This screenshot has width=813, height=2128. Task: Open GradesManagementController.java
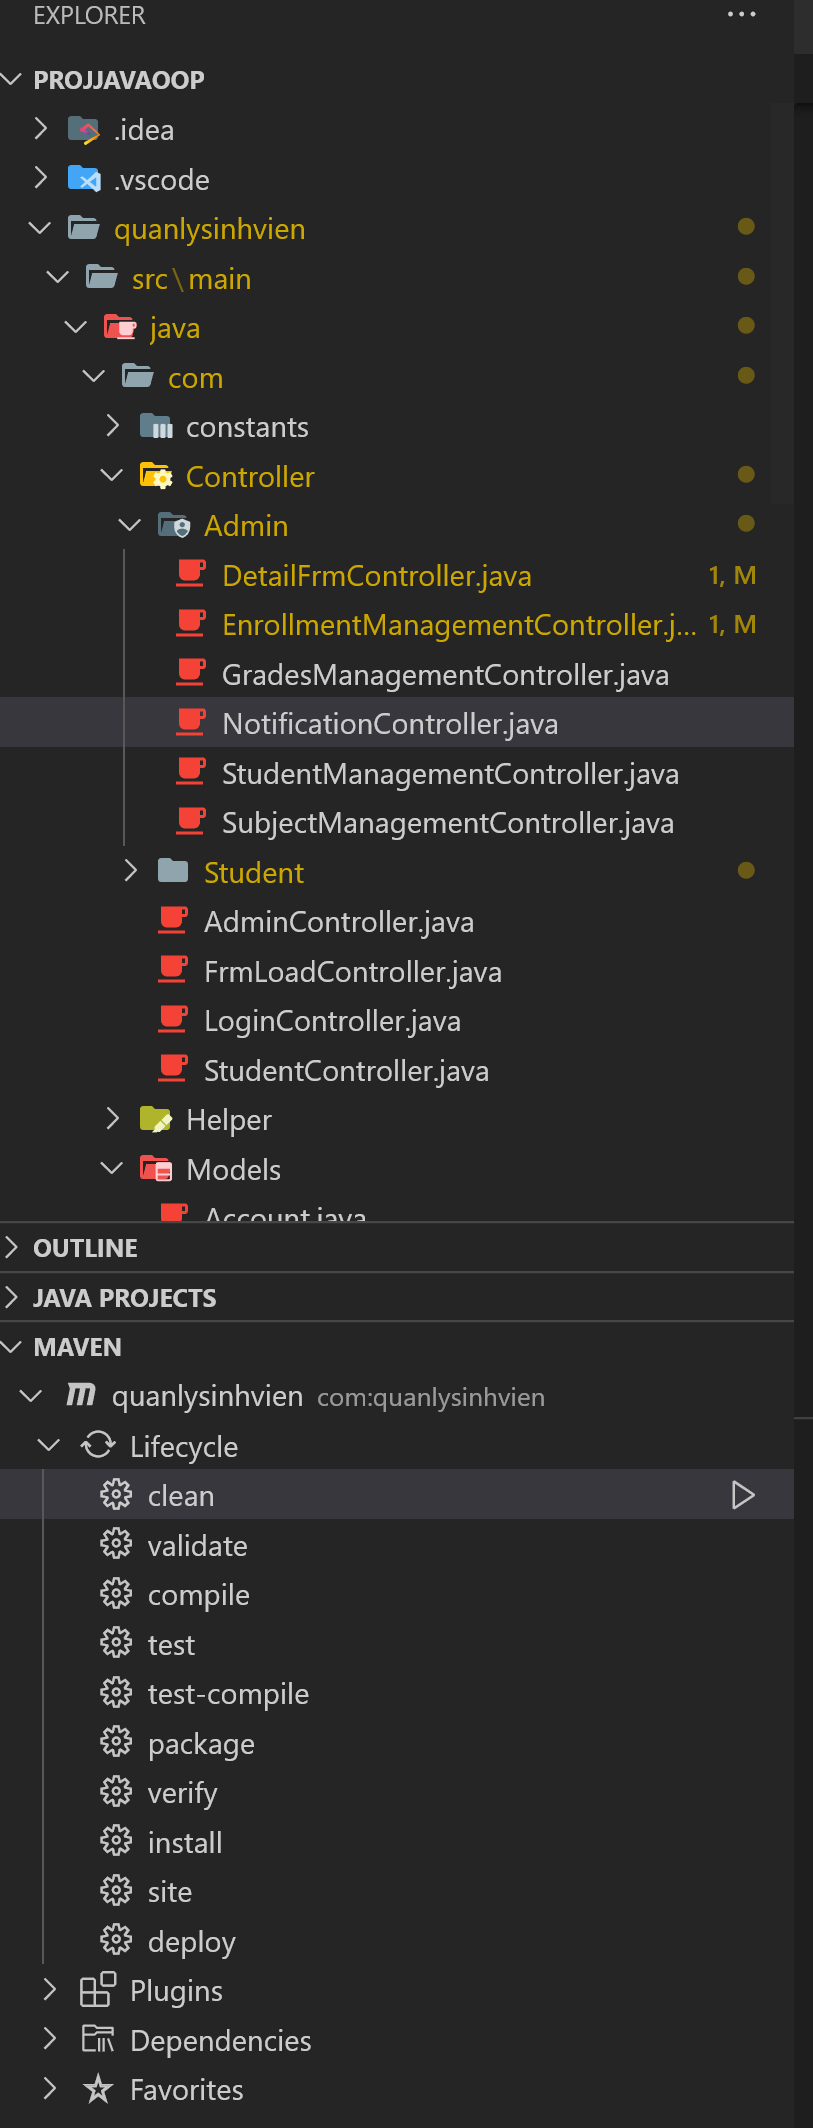coord(444,674)
